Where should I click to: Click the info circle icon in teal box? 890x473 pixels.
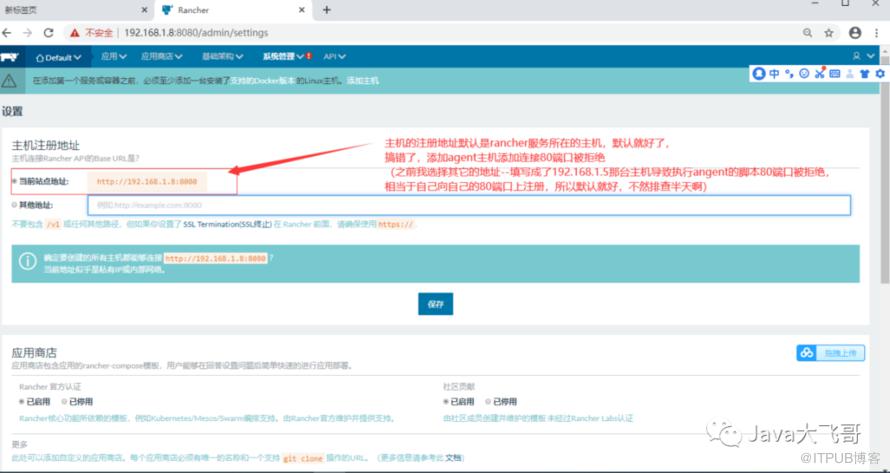[x=28, y=261]
